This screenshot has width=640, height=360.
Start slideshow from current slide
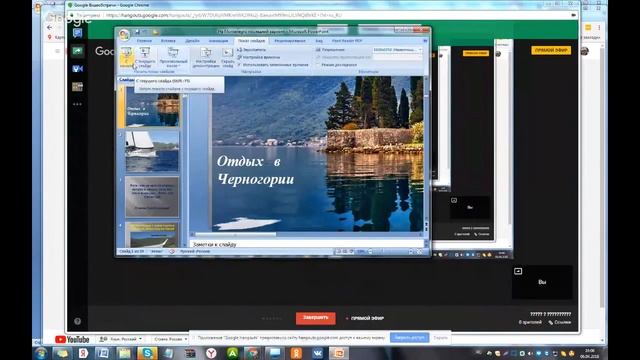point(145,57)
